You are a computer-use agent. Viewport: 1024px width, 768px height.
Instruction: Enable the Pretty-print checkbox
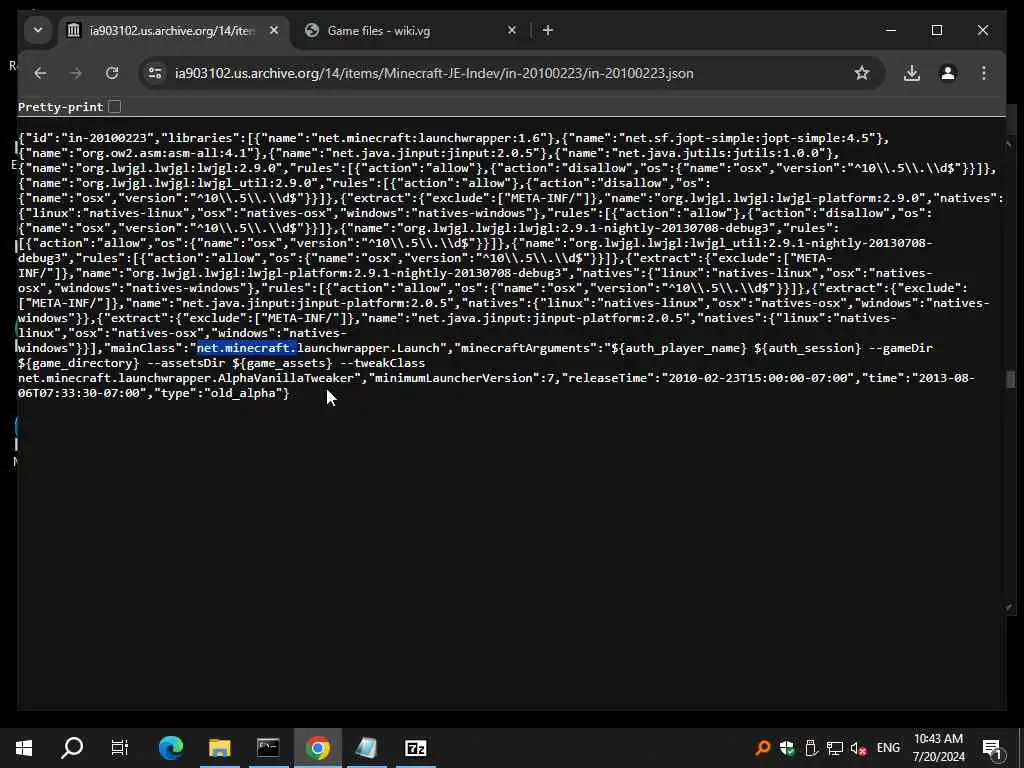115,106
